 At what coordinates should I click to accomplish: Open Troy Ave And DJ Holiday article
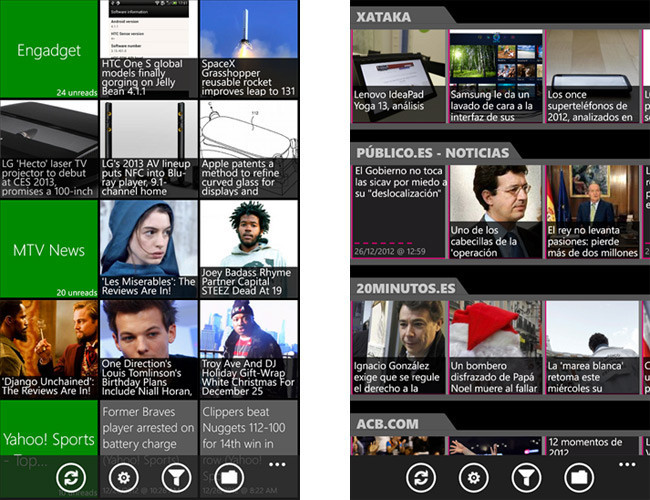click(x=249, y=349)
